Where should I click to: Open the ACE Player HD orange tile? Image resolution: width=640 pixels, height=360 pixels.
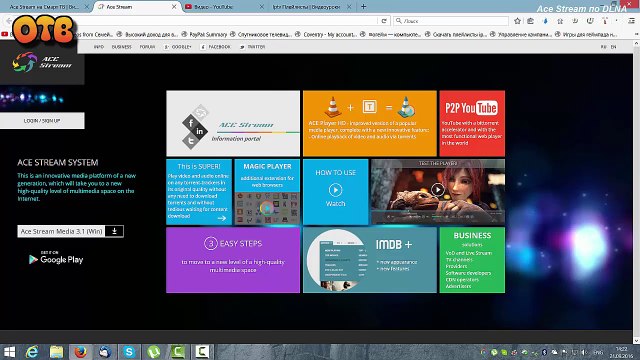(x=370, y=123)
